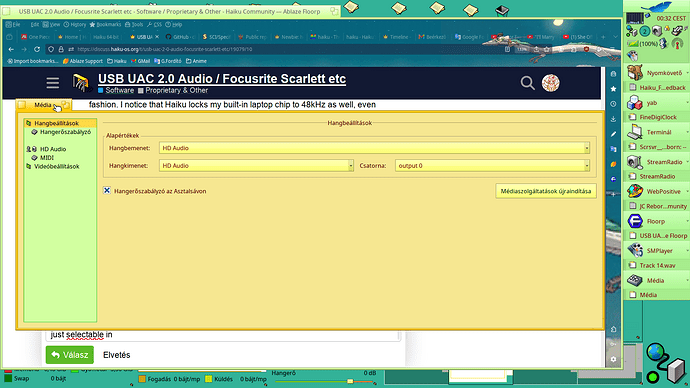The height and width of the screenshot is (388, 690).
Task: Open the user avatar menu
Action: tap(551, 83)
